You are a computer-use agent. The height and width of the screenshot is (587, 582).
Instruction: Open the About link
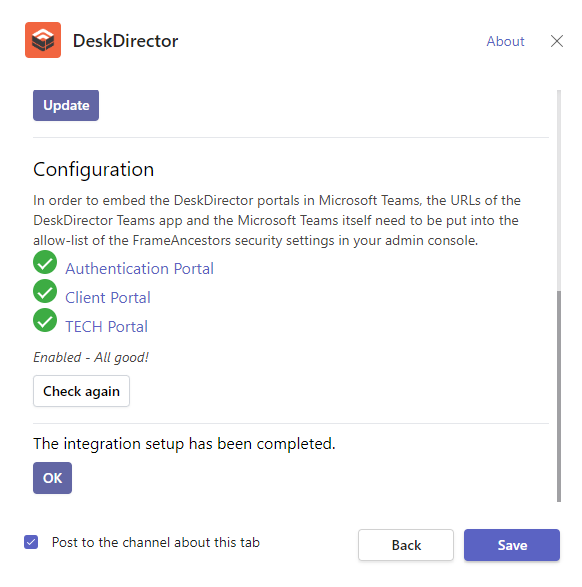point(505,41)
